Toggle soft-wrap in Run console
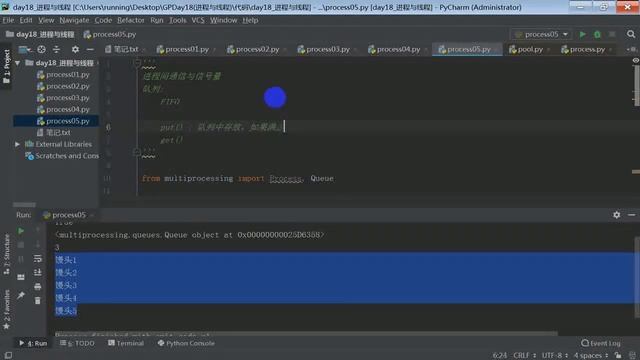Image resolution: width=640 pixels, height=360 pixels. 38,258
